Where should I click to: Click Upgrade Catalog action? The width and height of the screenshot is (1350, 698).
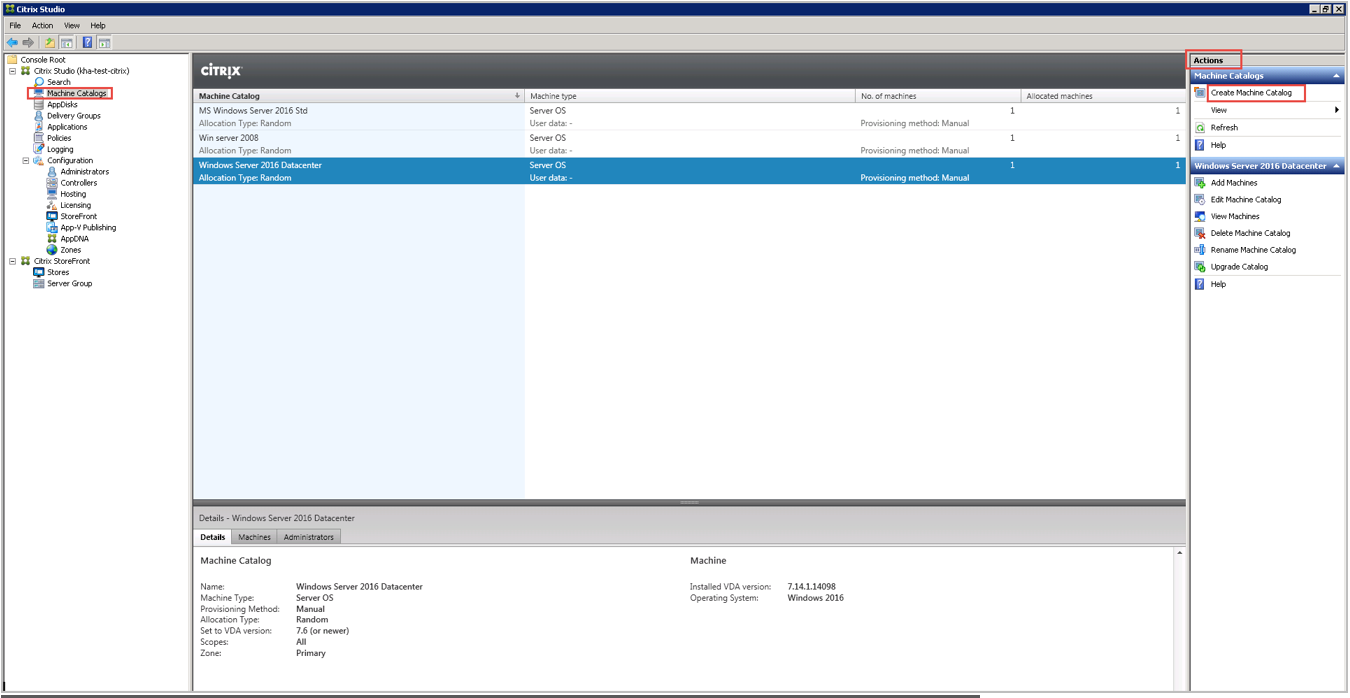[x=1238, y=267]
